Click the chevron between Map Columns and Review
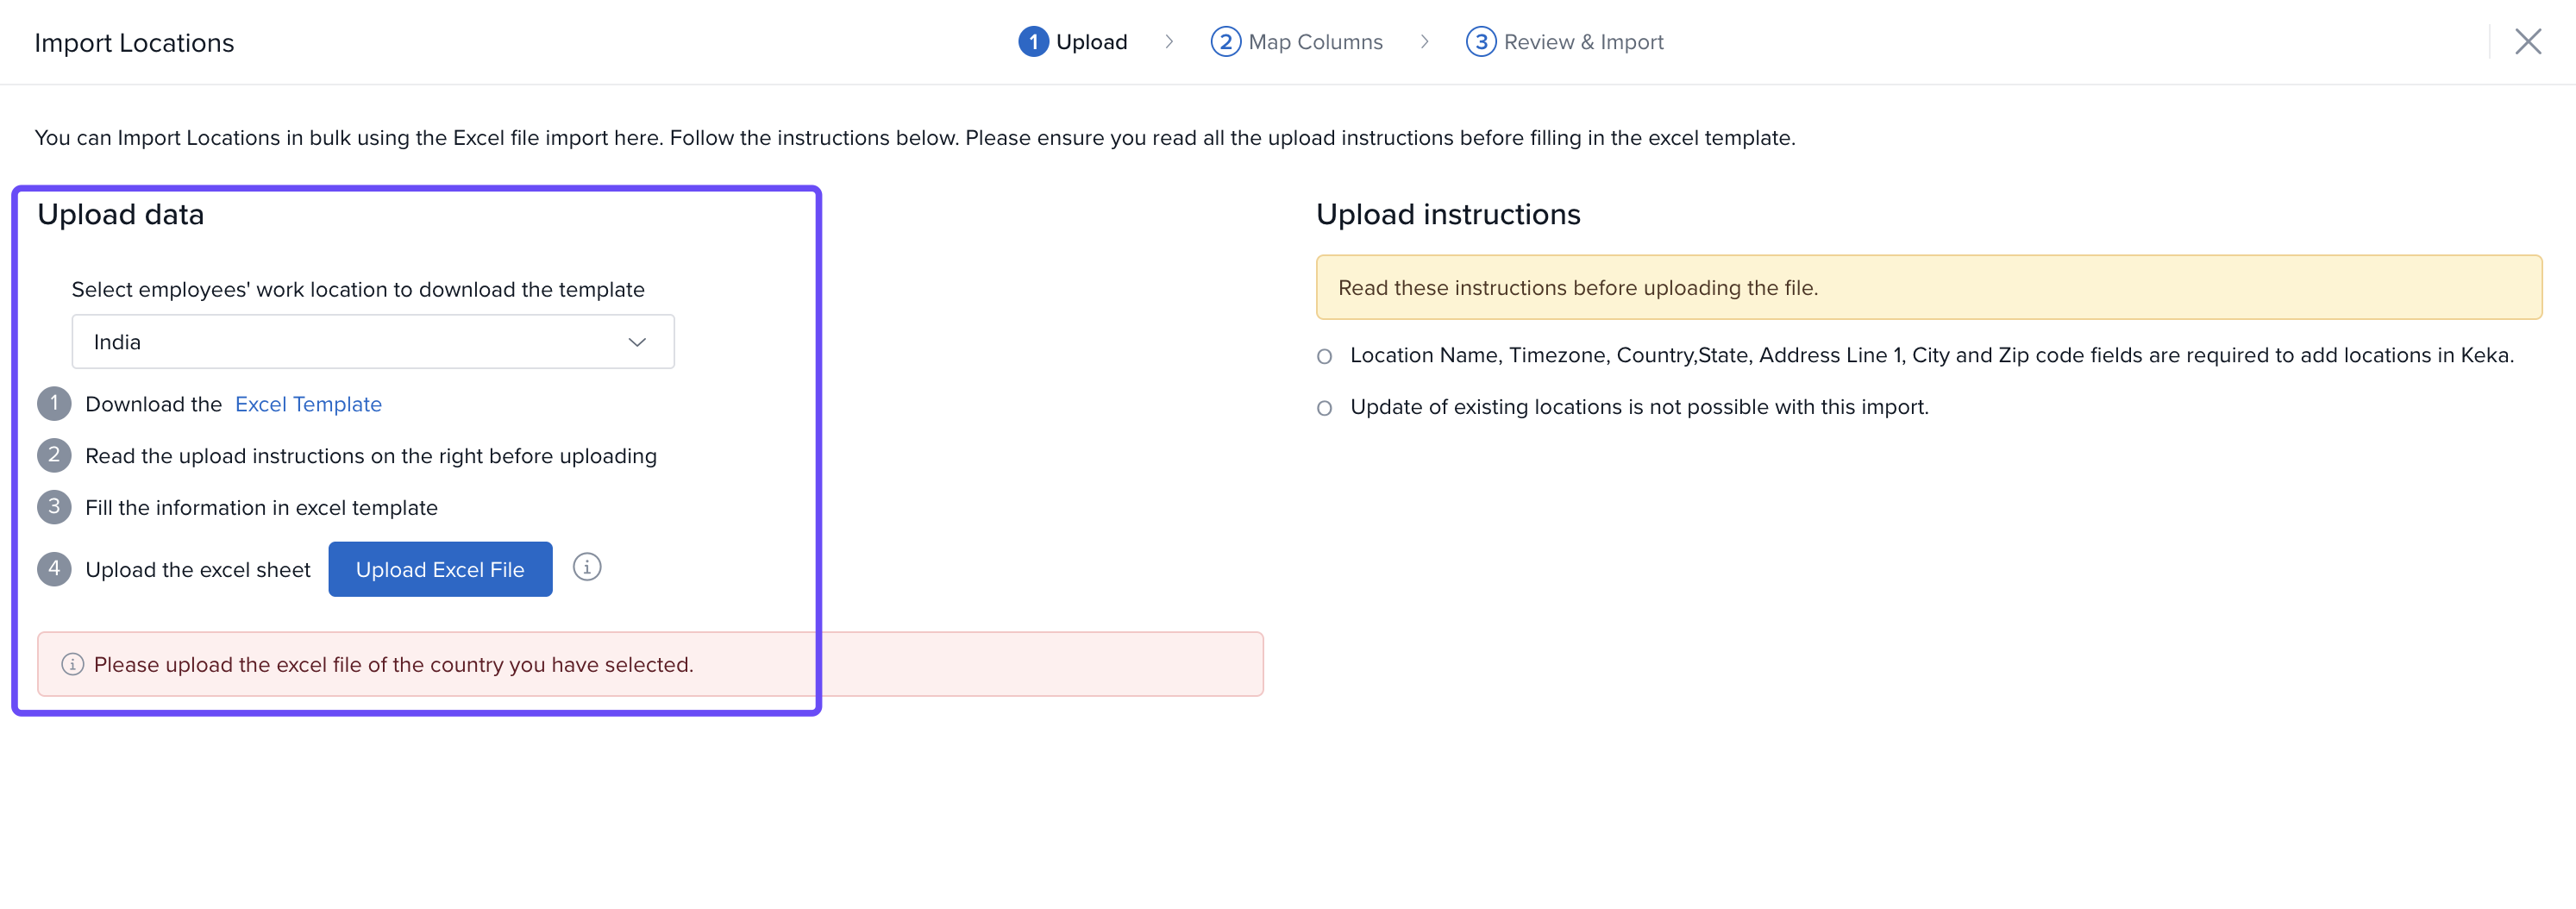2576x909 pixels. (1424, 42)
